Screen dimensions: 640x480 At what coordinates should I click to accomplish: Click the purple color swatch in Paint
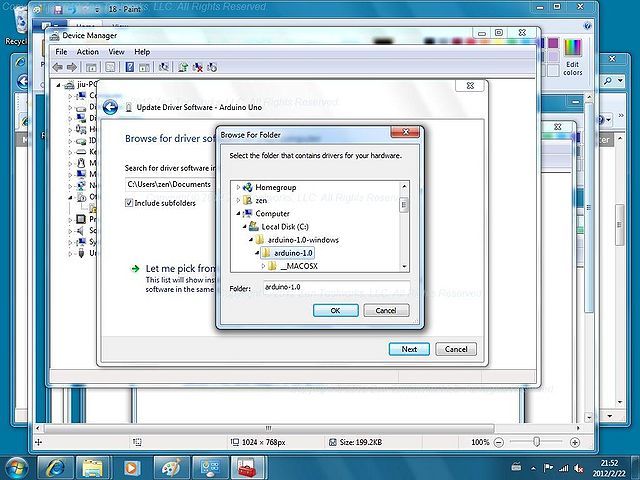pyautogui.click(x=553, y=43)
